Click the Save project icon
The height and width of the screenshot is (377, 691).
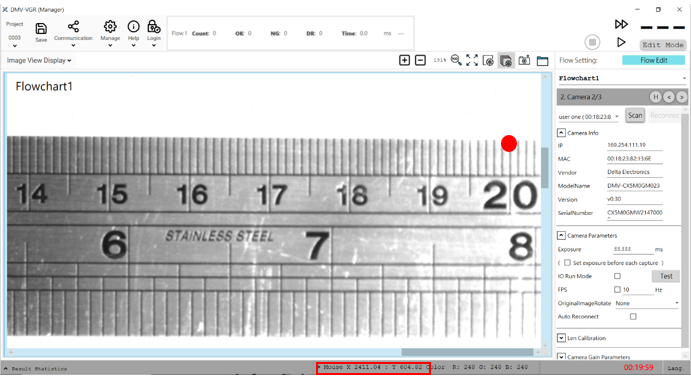pyautogui.click(x=41, y=29)
